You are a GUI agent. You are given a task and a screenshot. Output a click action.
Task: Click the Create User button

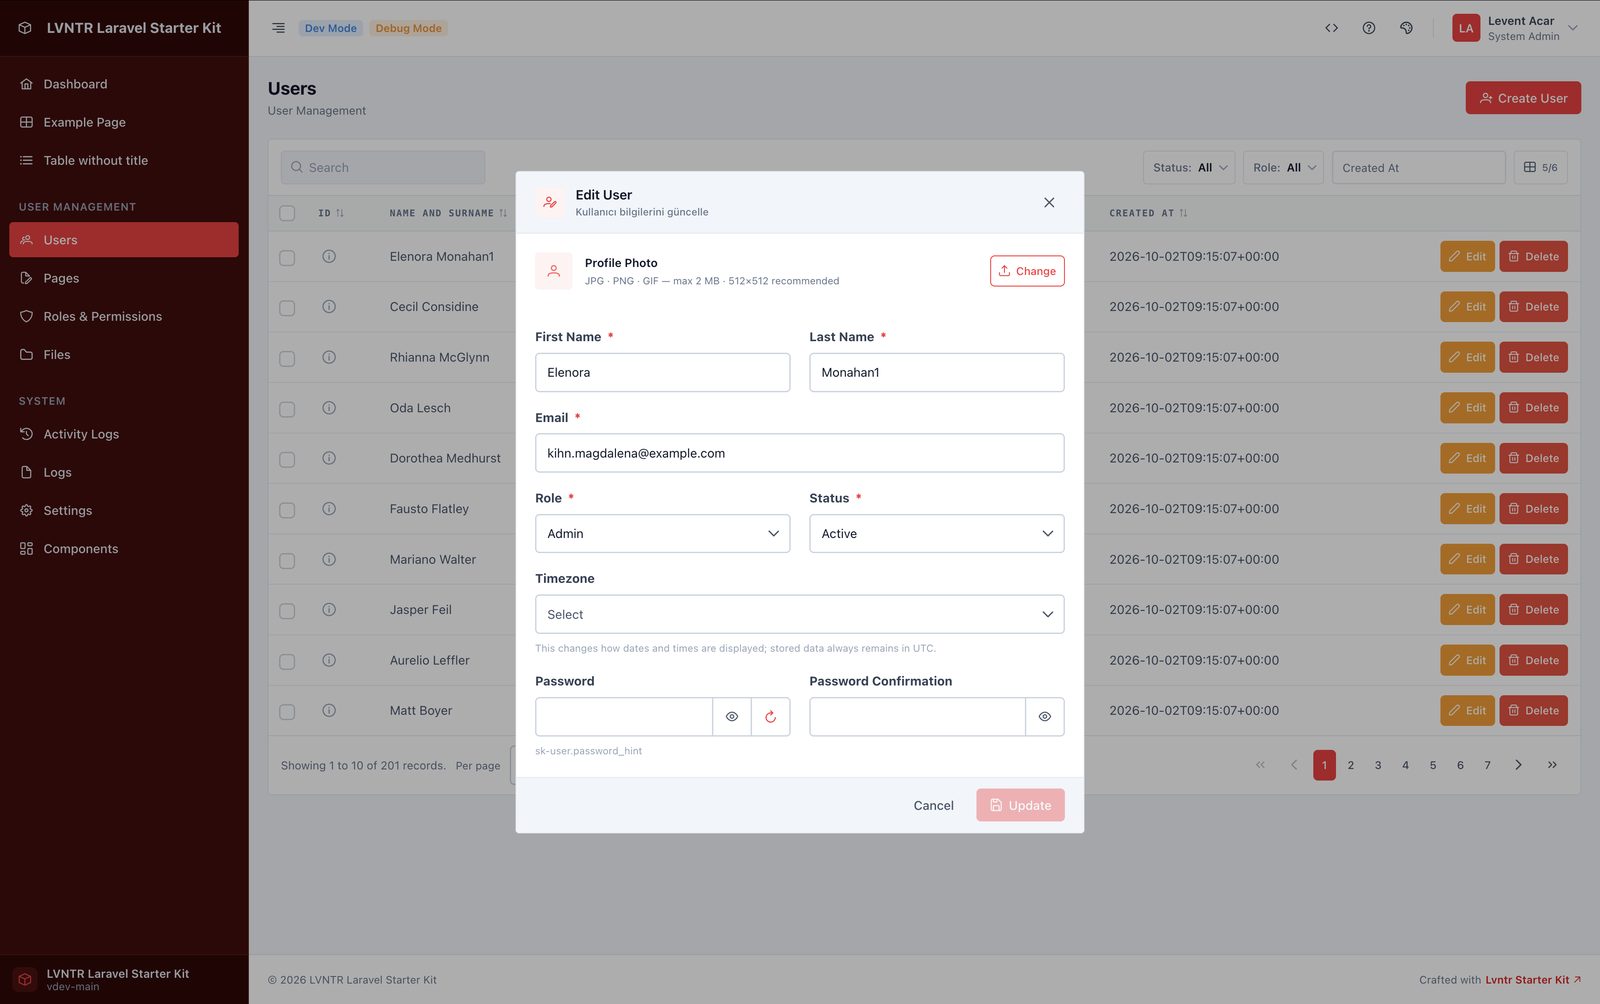coord(1523,98)
